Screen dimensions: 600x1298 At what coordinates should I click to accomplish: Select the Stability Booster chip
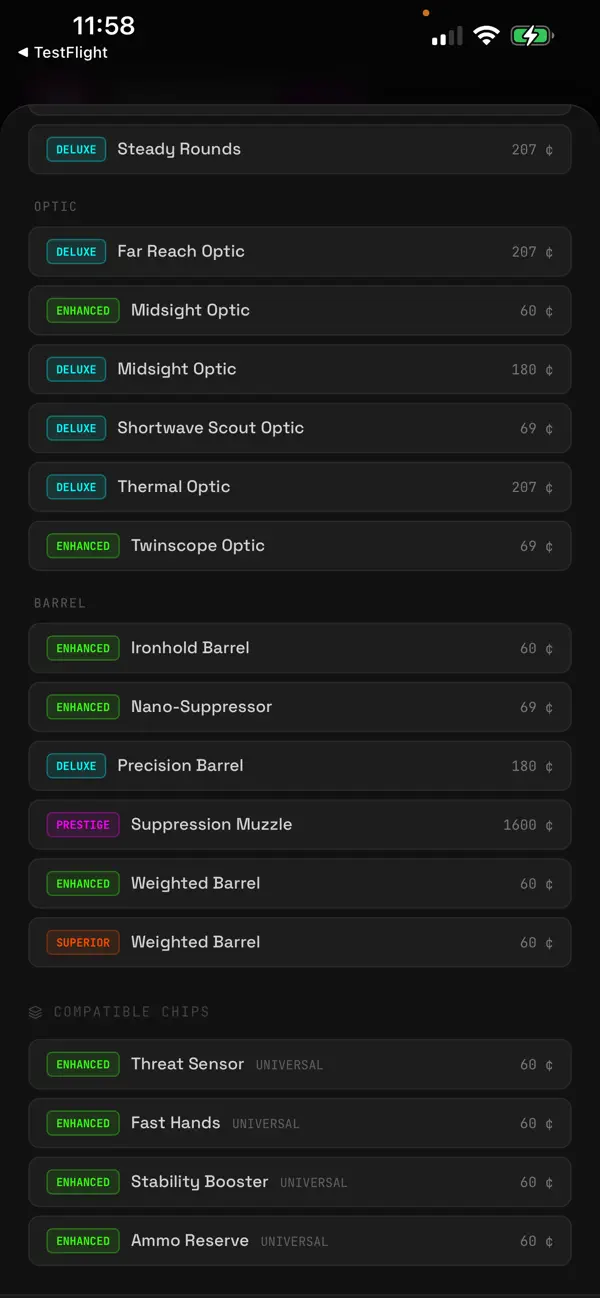coord(300,1181)
